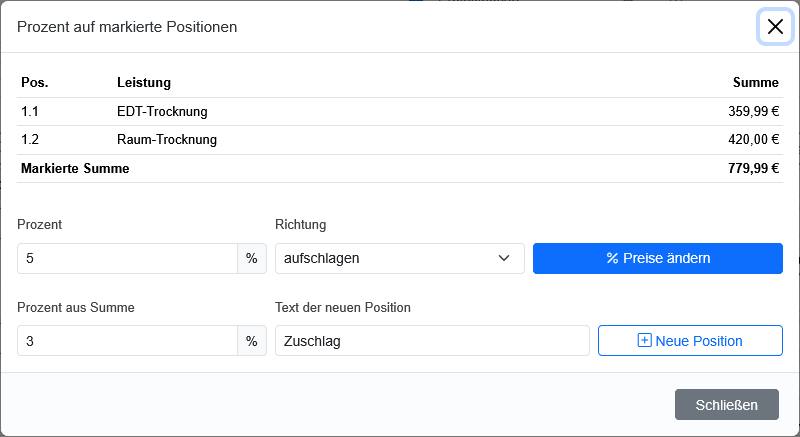This screenshot has height=437, width=800.
Task: Select the Raum-Trocknung row
Action: (400, 140)
